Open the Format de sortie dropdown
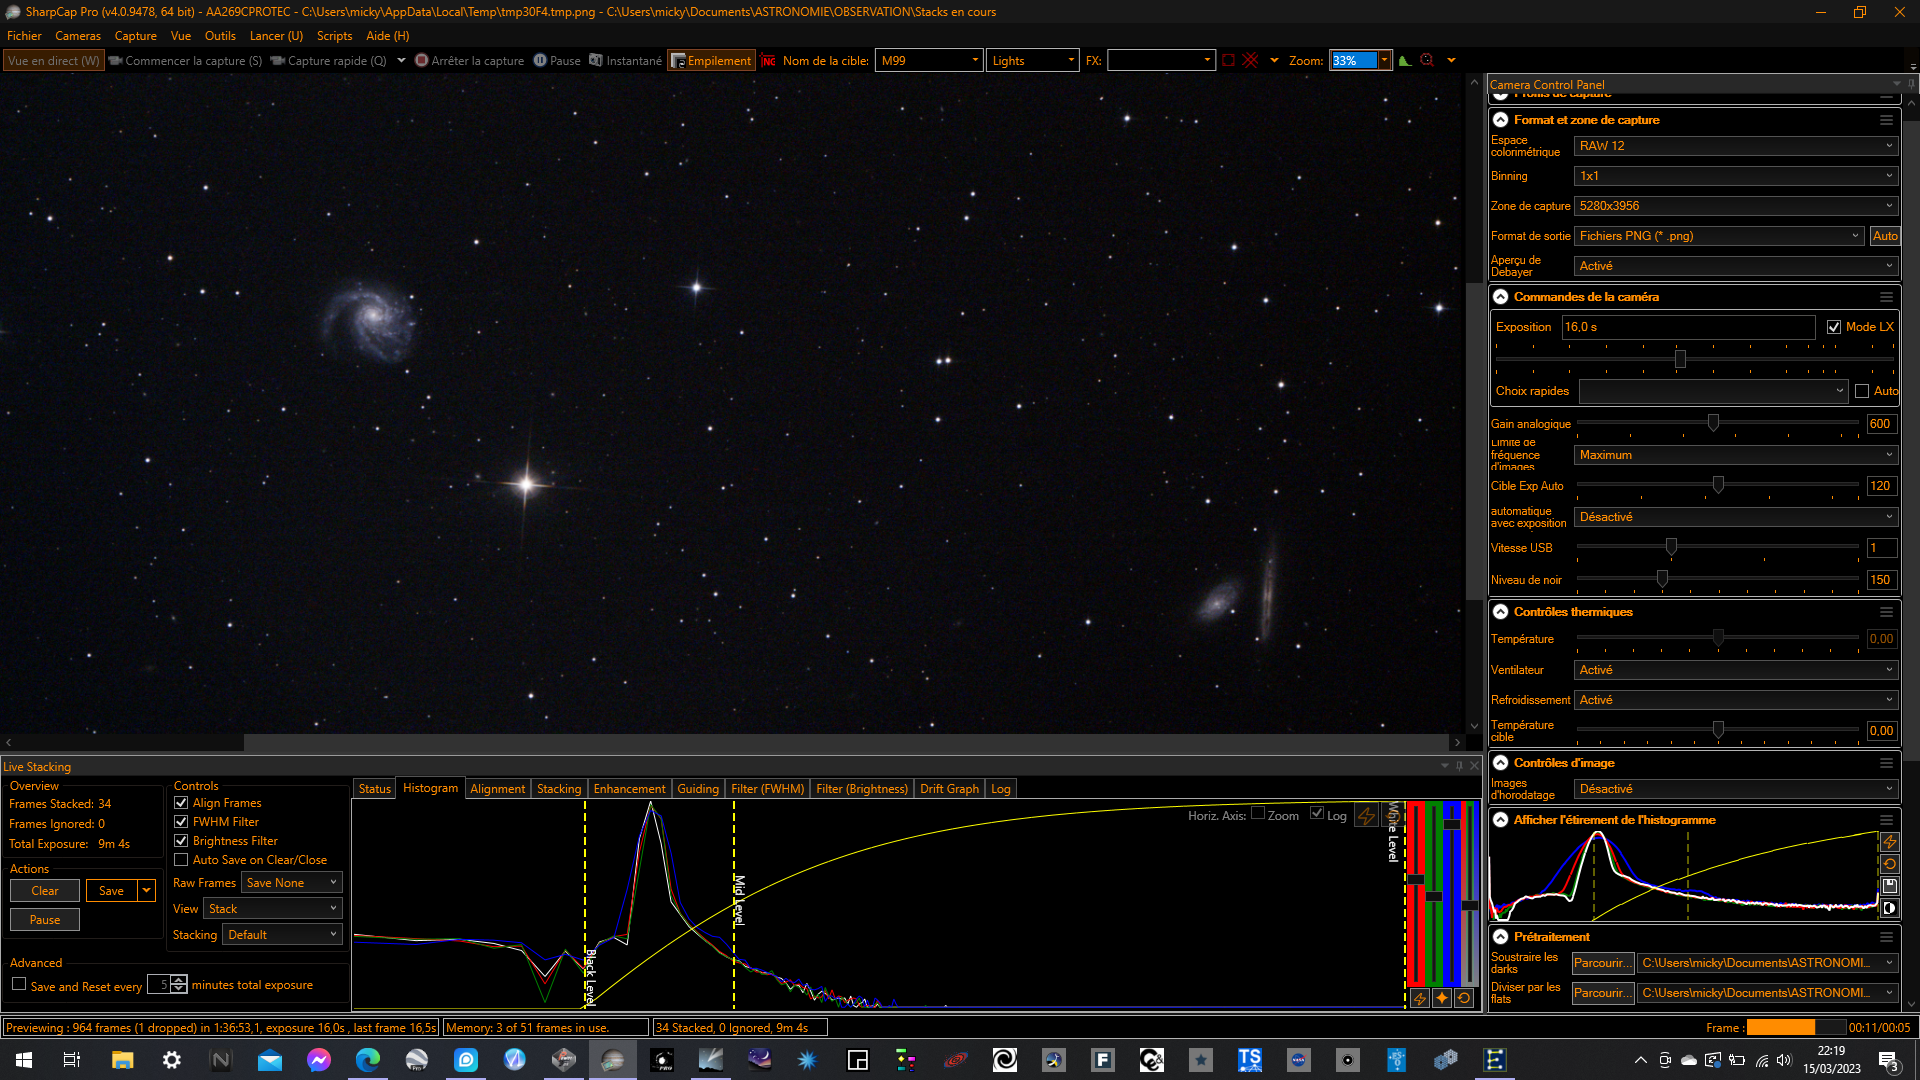 pyautogui.click(x=1719, y=236)
